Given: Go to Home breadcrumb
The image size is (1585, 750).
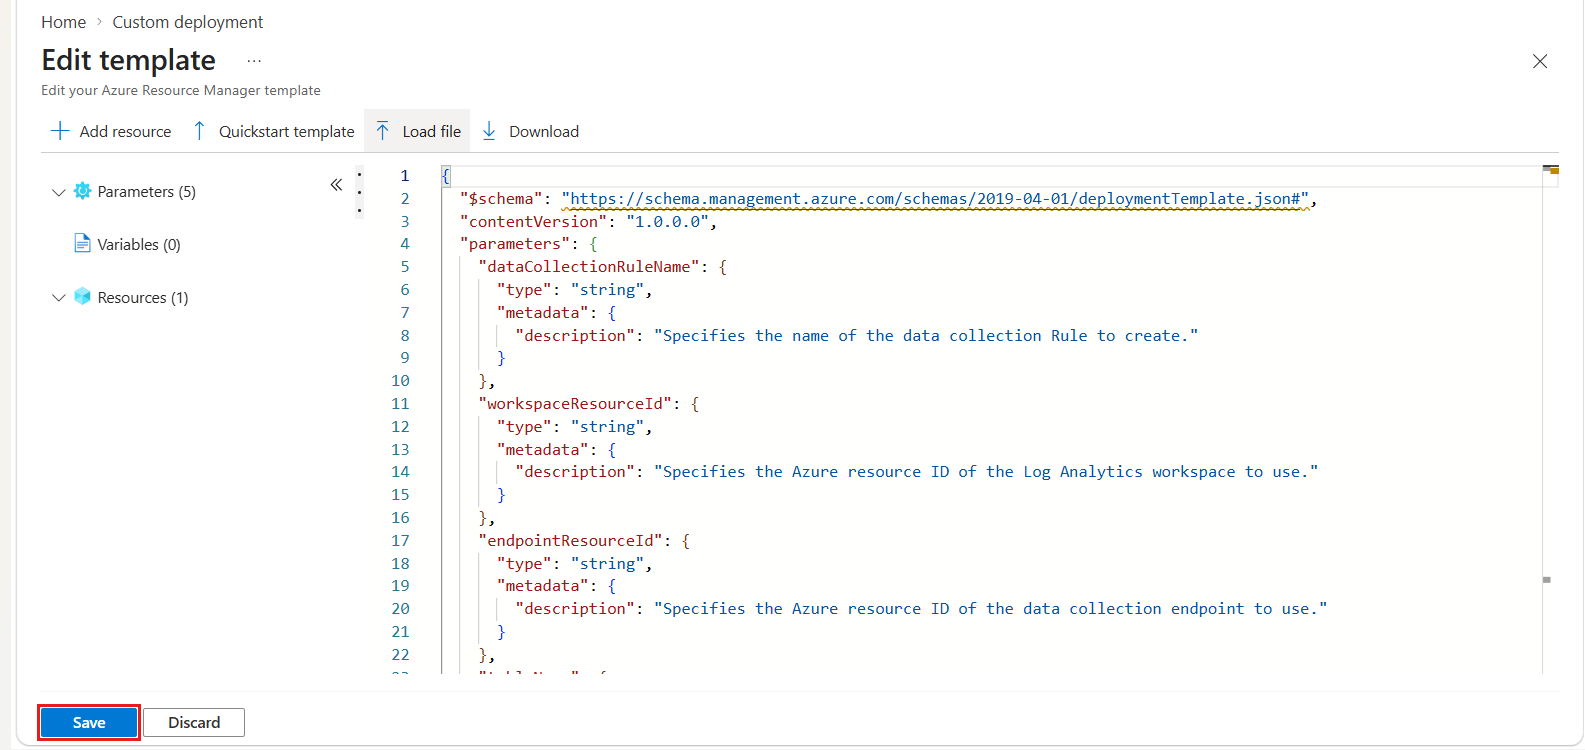Looking at the screenshot, I should (63, 22).
